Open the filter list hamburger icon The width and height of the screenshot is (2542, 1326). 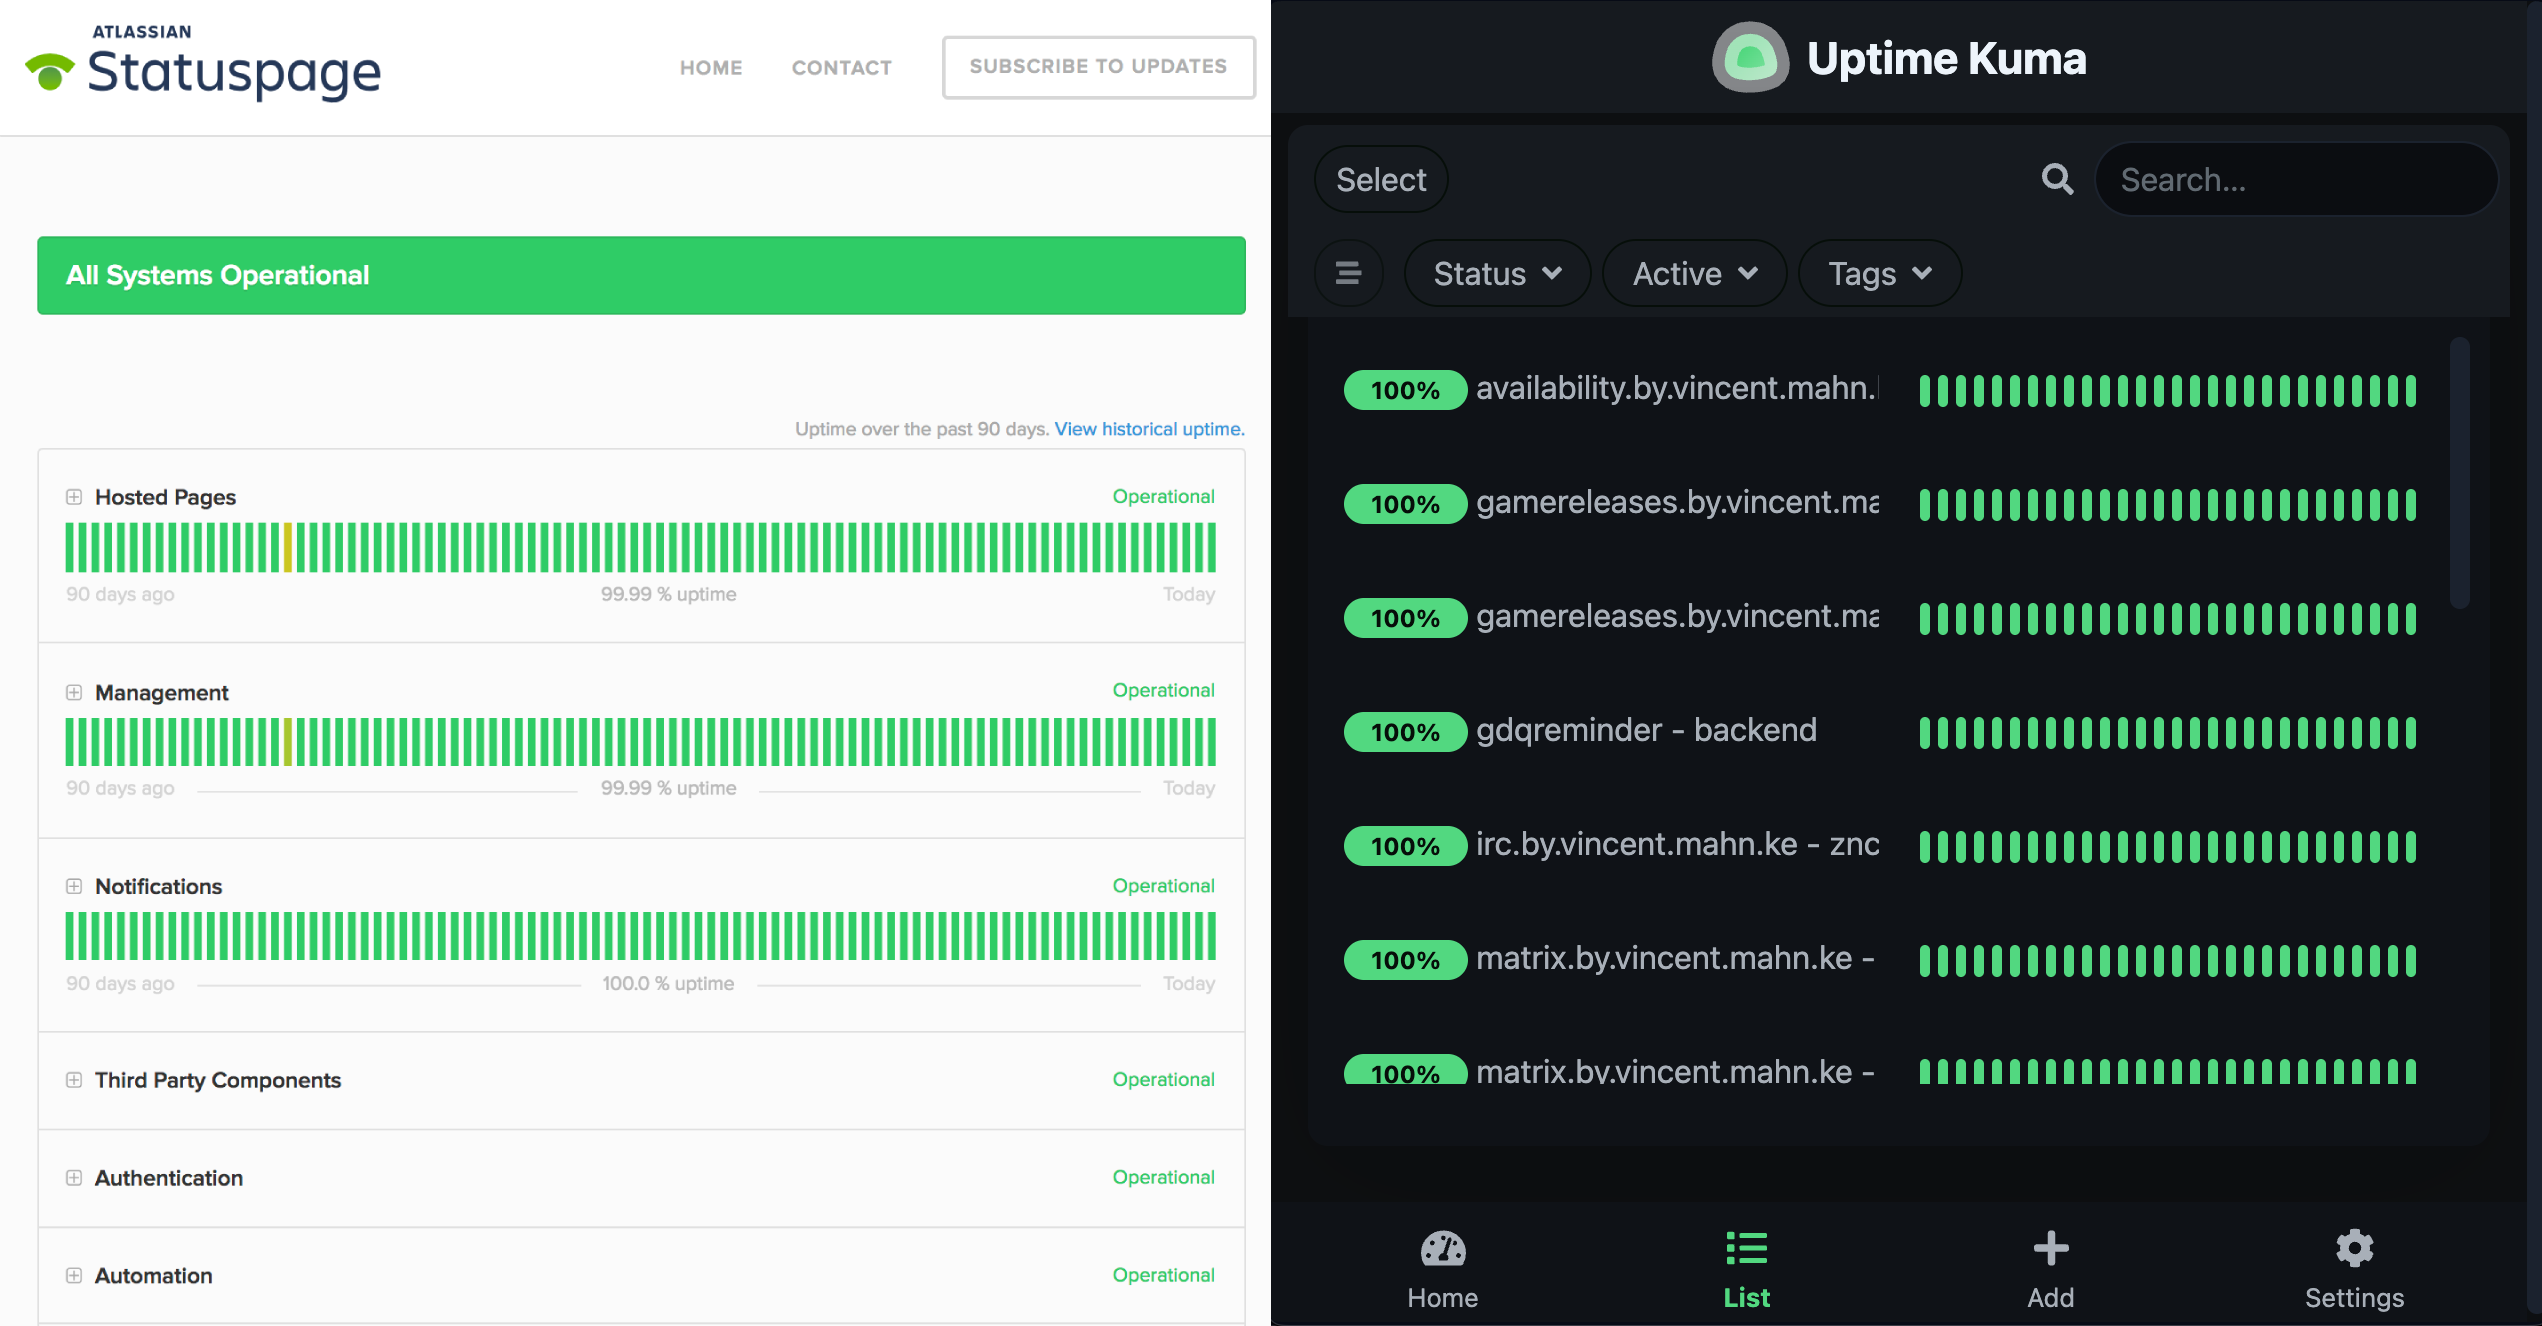[1348, 273]
